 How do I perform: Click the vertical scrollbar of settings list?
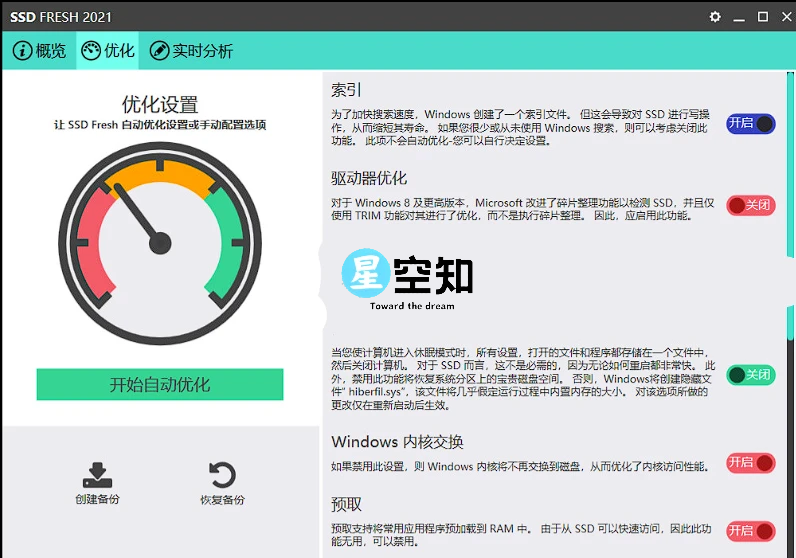[x=790, y=206]
